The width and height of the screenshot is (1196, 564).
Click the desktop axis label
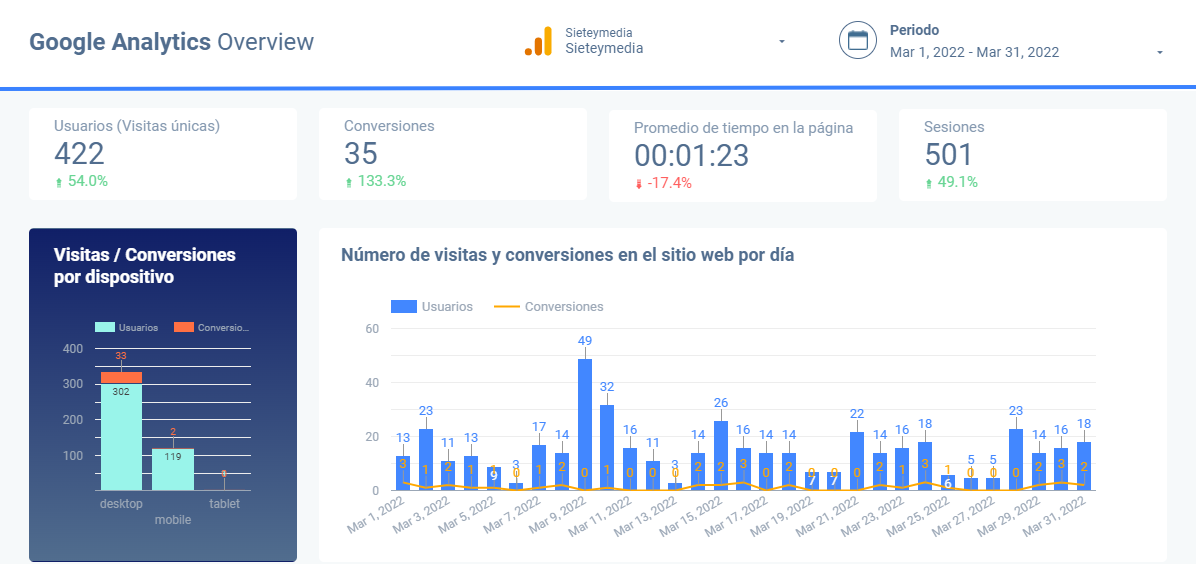coord(121,504)
